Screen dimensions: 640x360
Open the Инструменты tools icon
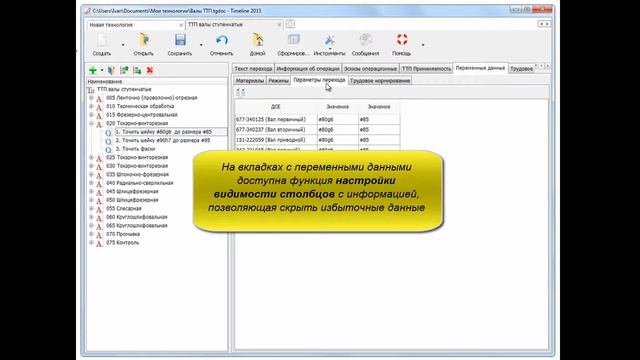(329, 40)
